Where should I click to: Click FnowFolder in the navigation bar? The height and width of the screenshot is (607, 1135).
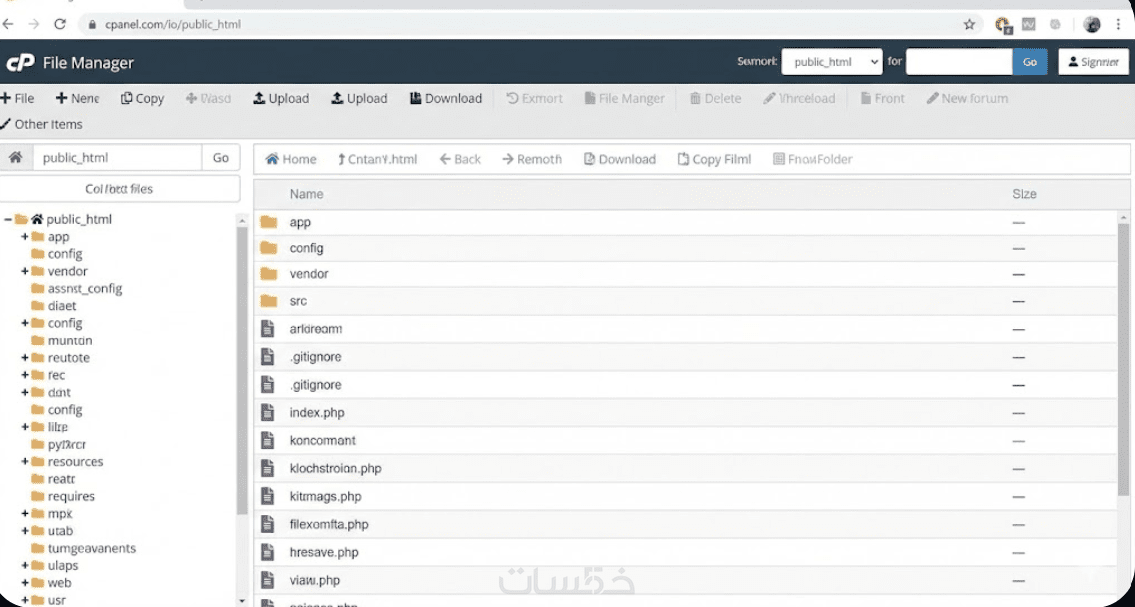click(x=812, y=159)
